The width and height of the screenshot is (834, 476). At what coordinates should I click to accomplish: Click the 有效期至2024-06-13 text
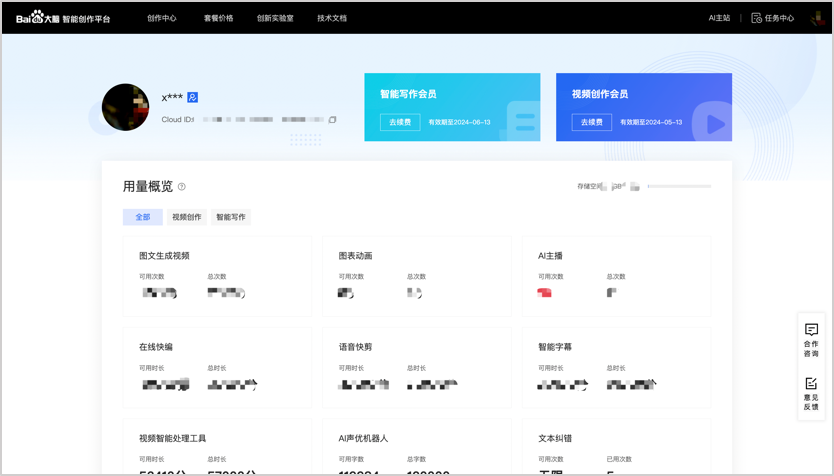pyautogui.click(x=460, y=122)
